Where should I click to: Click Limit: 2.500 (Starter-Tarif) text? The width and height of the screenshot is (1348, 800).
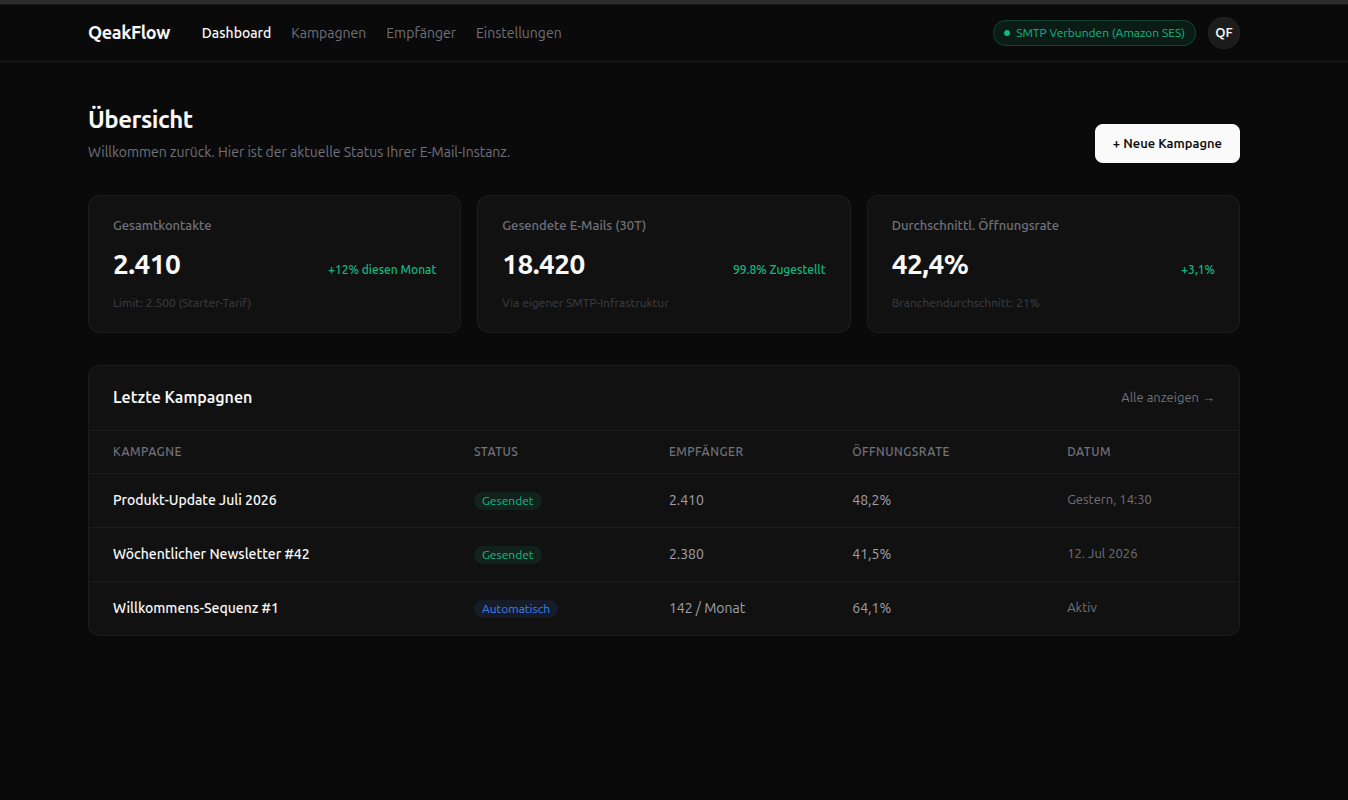click(x=182, y=303)
